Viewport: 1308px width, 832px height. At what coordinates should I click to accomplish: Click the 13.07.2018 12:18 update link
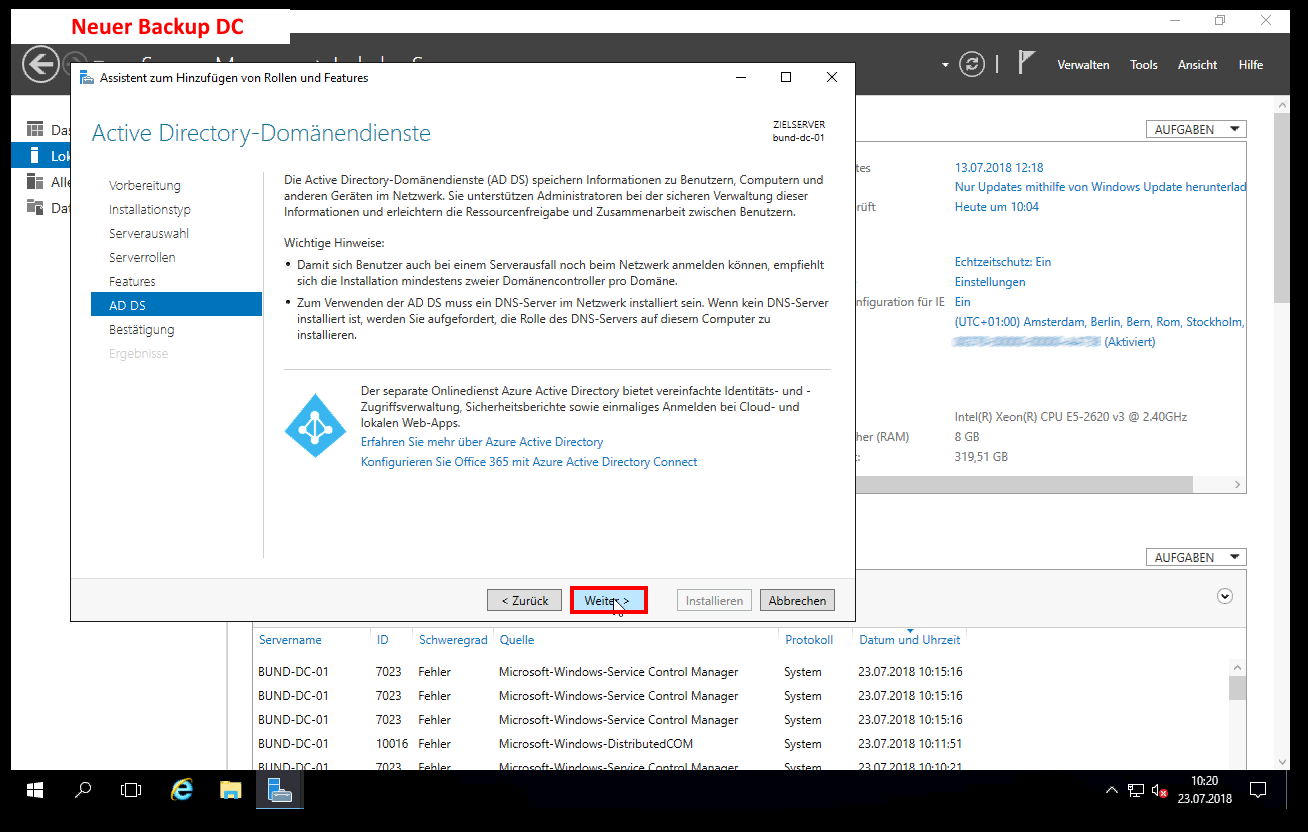click(x=999, y=168)
